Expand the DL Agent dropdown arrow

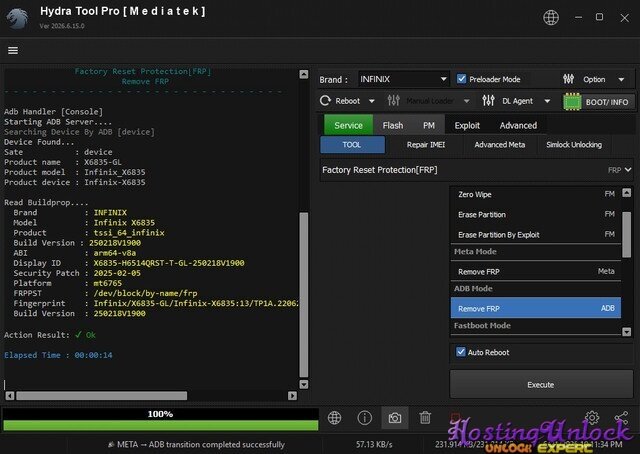pos(547,101)
